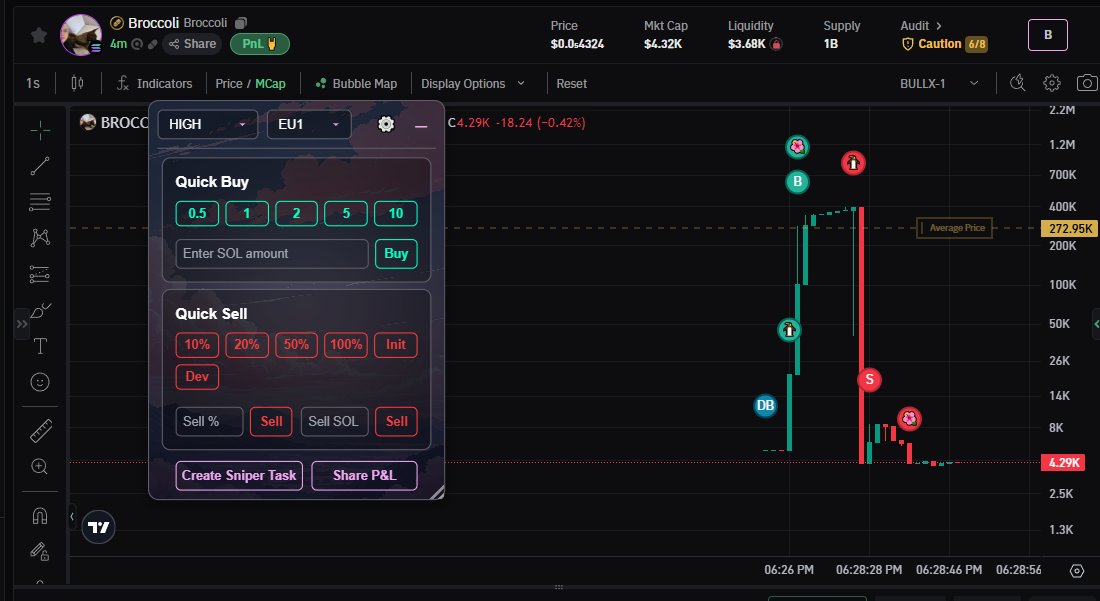Minimize the quick trade panel
The height and width of the screenshot is (601, 1100).
coord(421,126)
